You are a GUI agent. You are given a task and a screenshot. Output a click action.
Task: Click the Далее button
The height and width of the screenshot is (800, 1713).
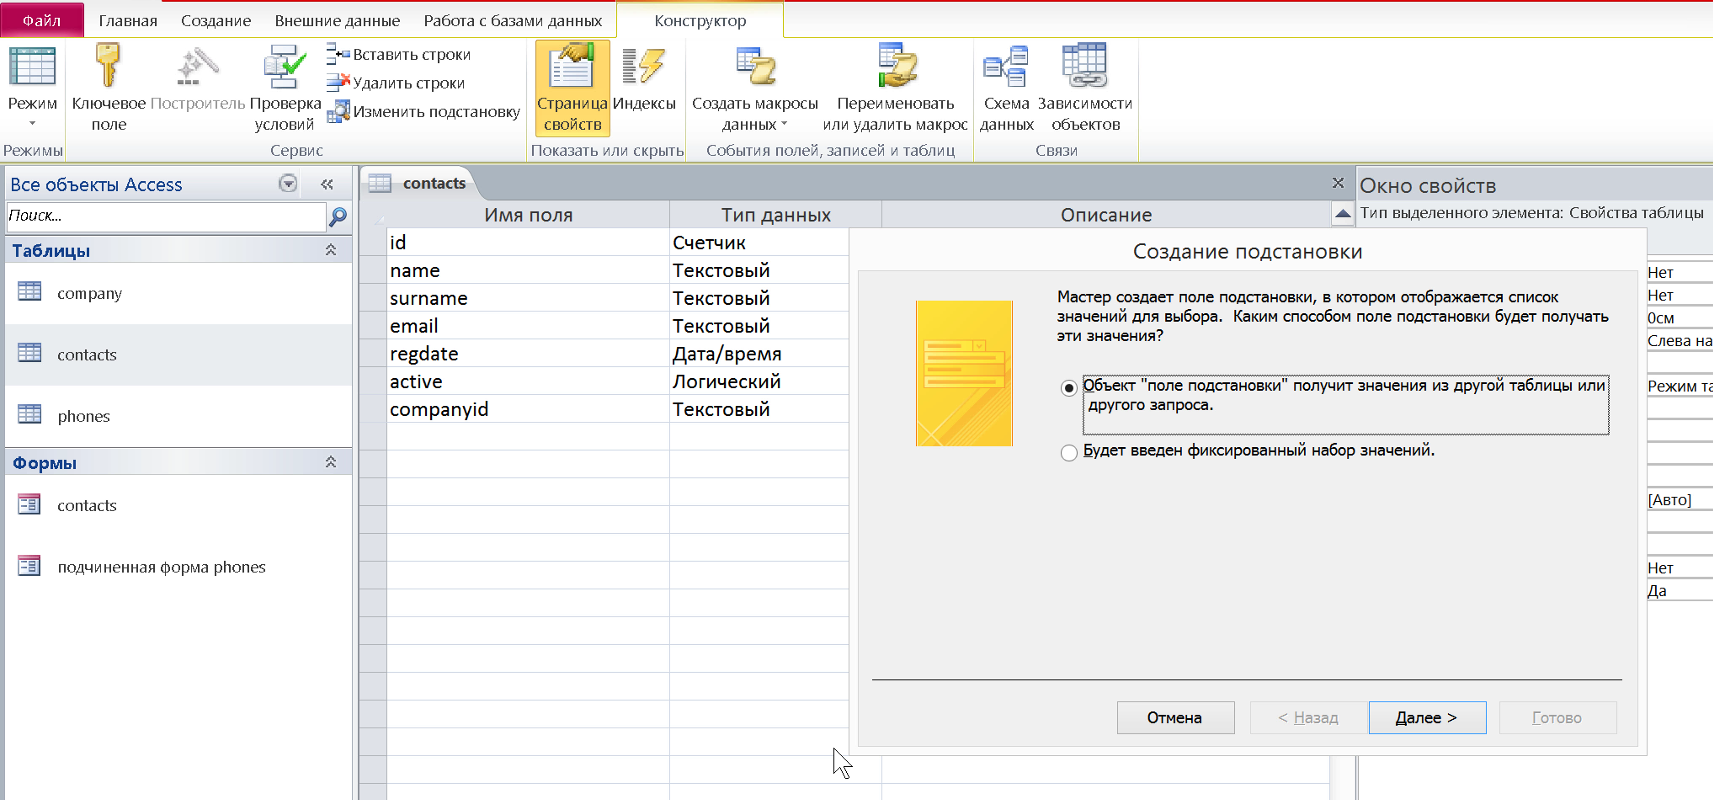coord(1427,718)
